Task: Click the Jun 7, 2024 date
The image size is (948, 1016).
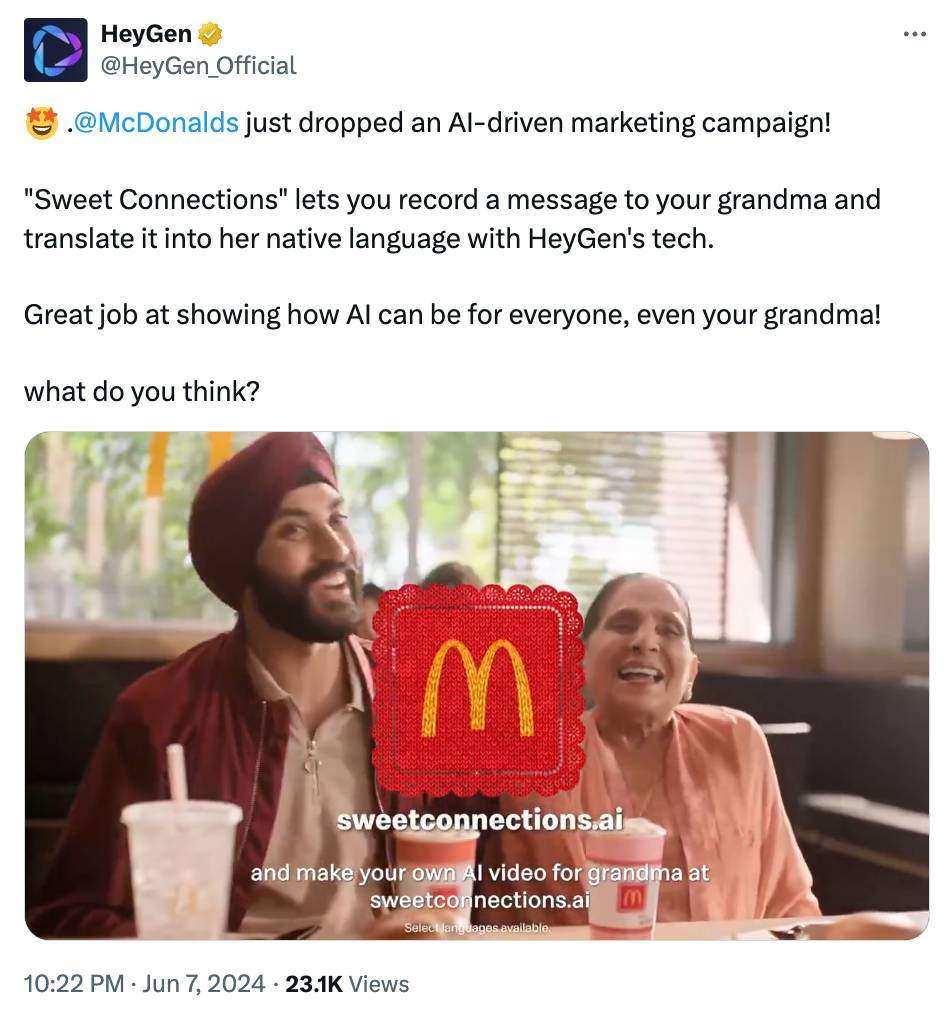Action: pyautogui.click(x=203, y=984)
